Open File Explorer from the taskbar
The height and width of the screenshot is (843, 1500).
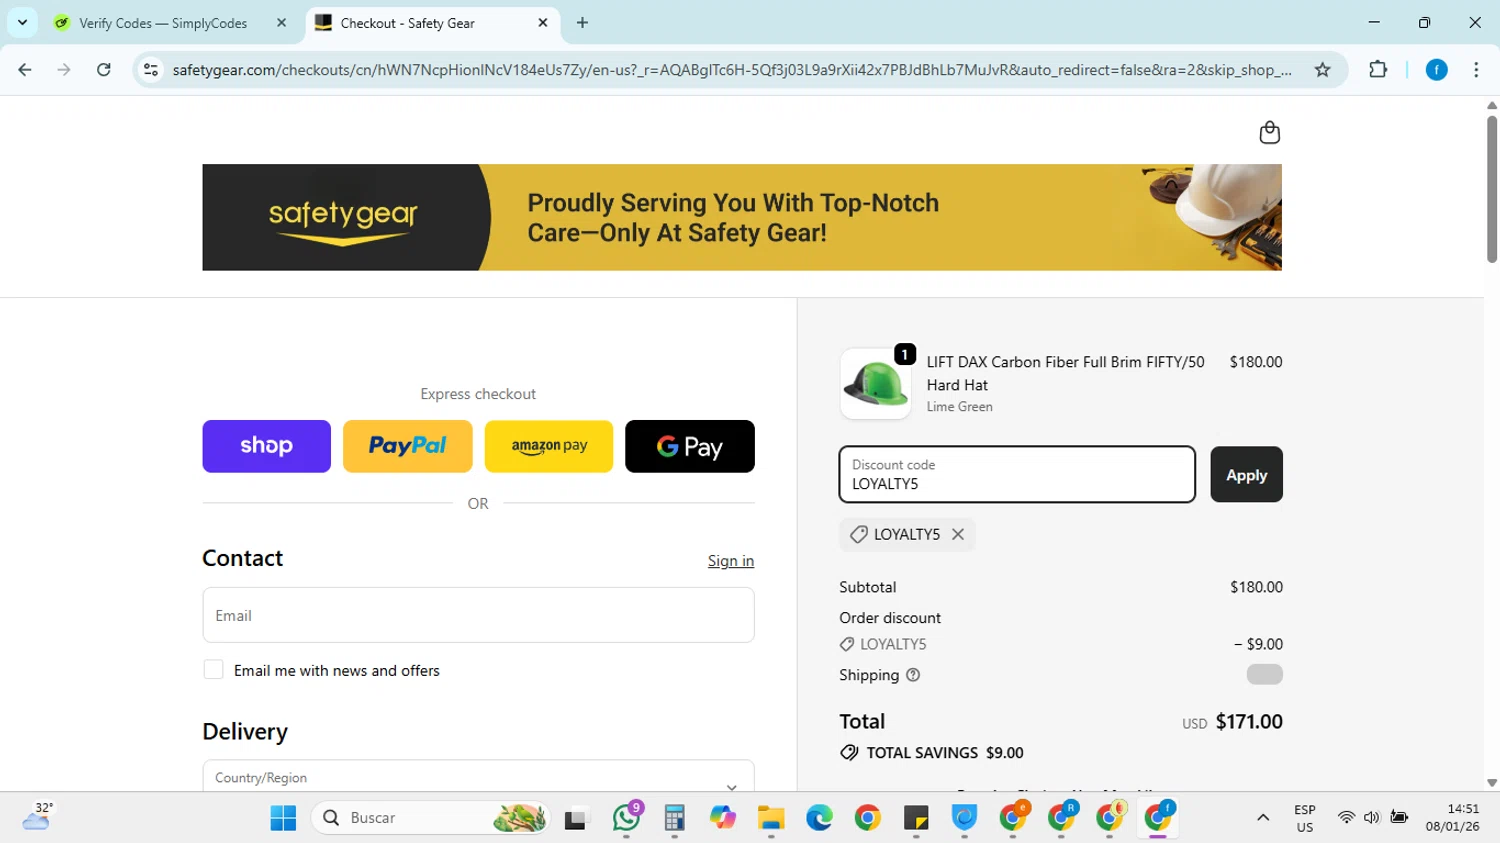[x=771, y=818]
